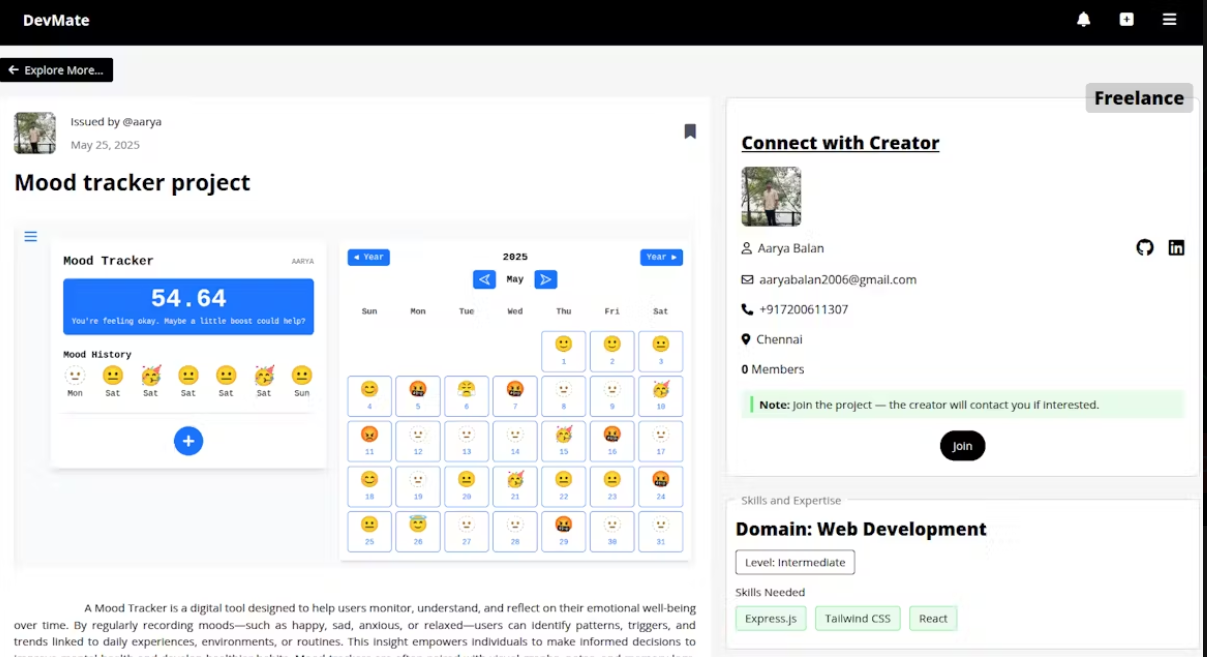Click the blue plus button in Mood Tracker
The image size is (1207, 657).
tap(188, 441)
